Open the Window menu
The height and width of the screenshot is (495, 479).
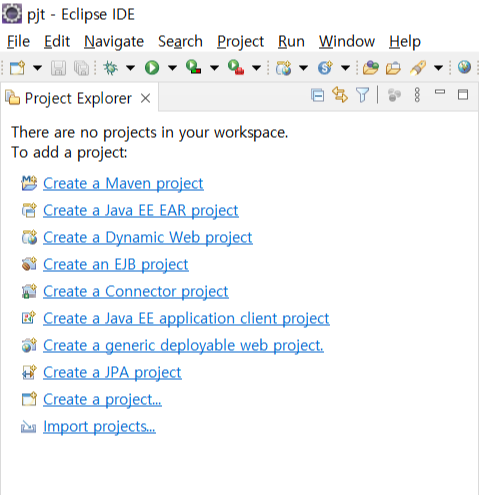pyautogui.click(x=347, y=42)
